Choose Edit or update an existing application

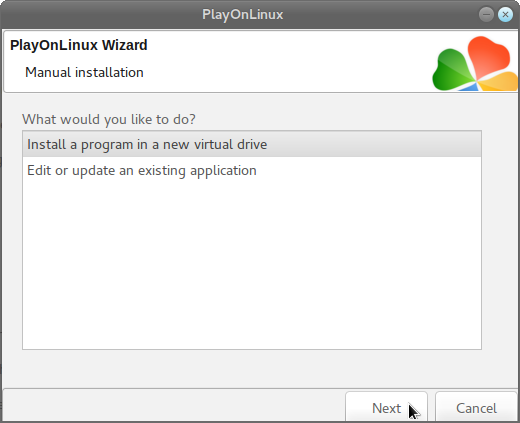click(x=252, y=170)
